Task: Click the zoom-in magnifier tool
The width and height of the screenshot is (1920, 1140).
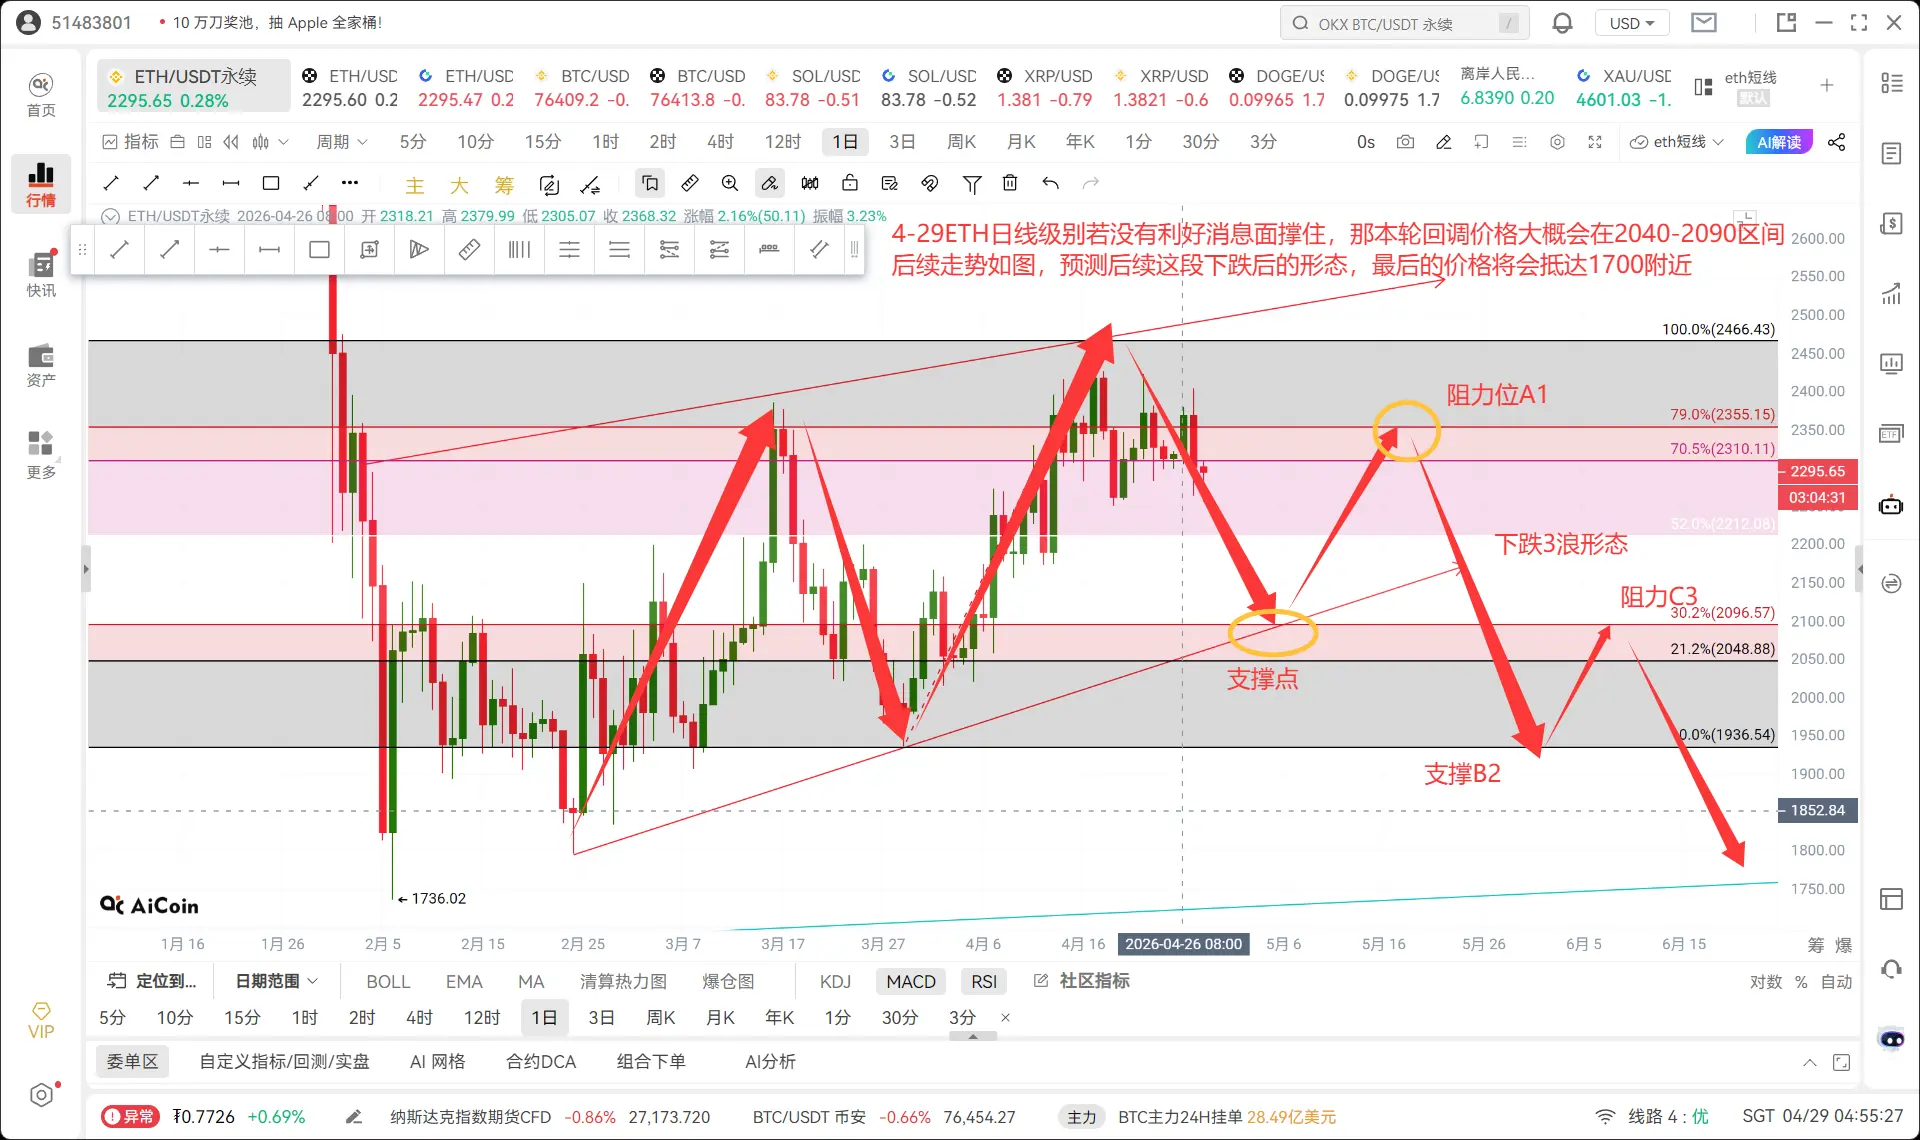Action: 730,183
